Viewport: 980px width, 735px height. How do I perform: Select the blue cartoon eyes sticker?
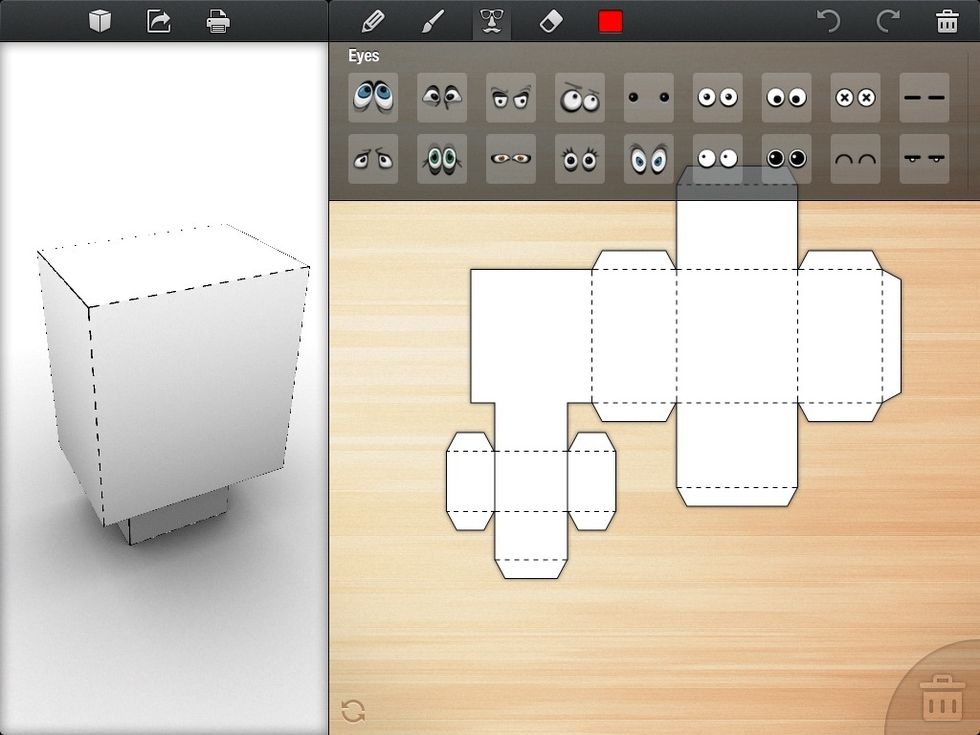tap(373, 97)
